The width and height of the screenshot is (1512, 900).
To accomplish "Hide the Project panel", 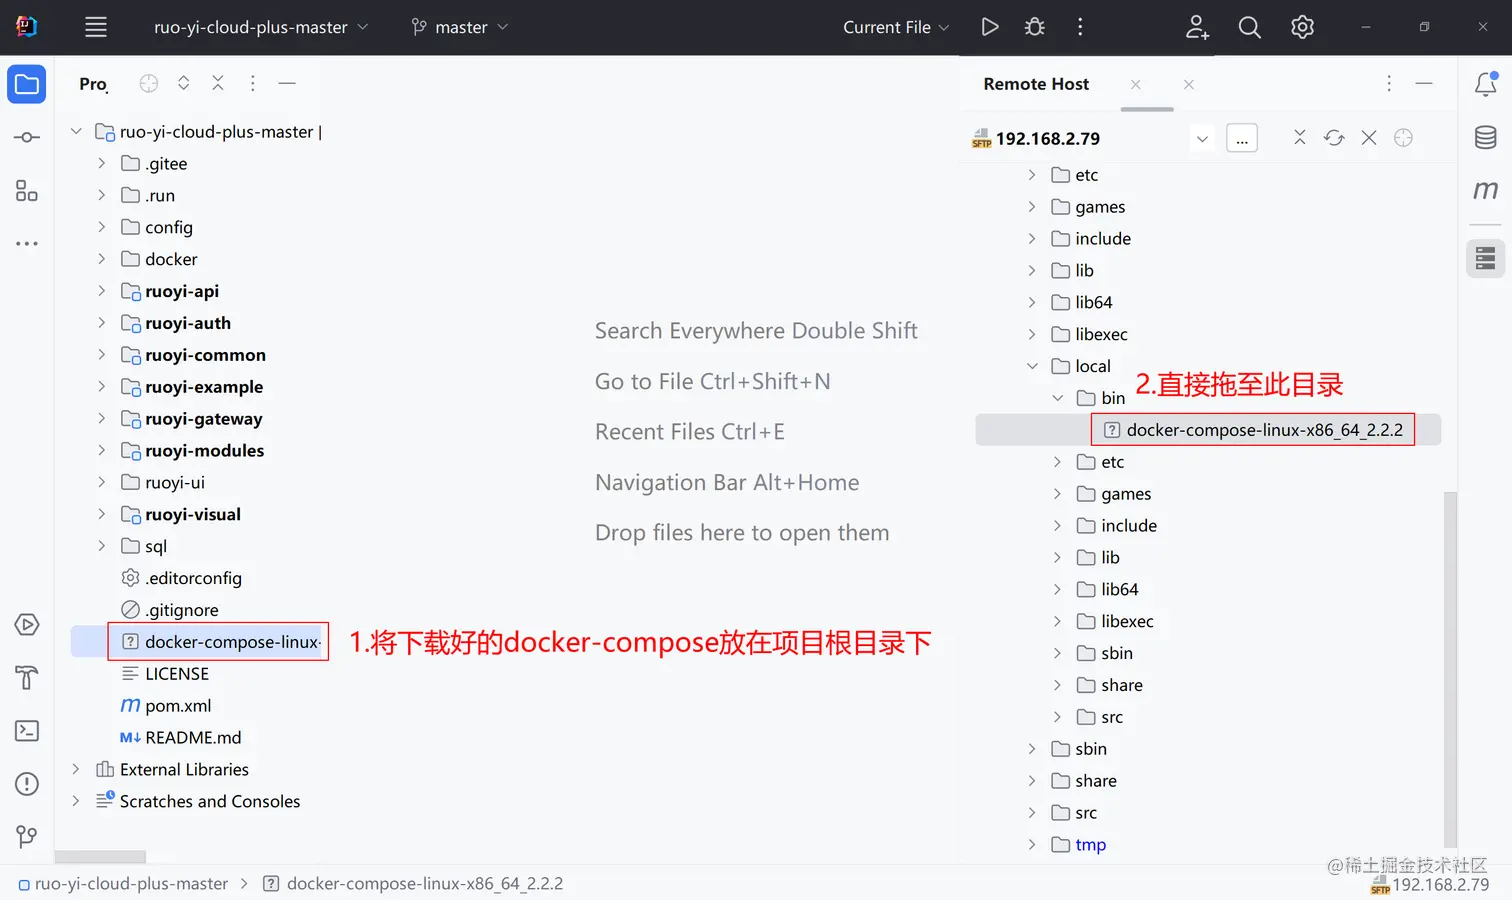I will 287,83.
